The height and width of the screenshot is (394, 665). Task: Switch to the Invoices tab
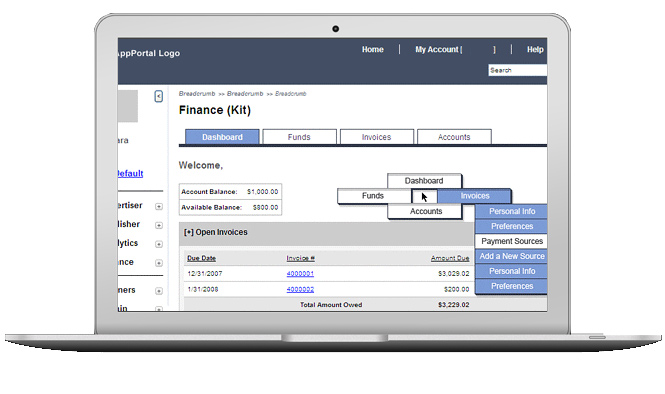tap(376, 137)
